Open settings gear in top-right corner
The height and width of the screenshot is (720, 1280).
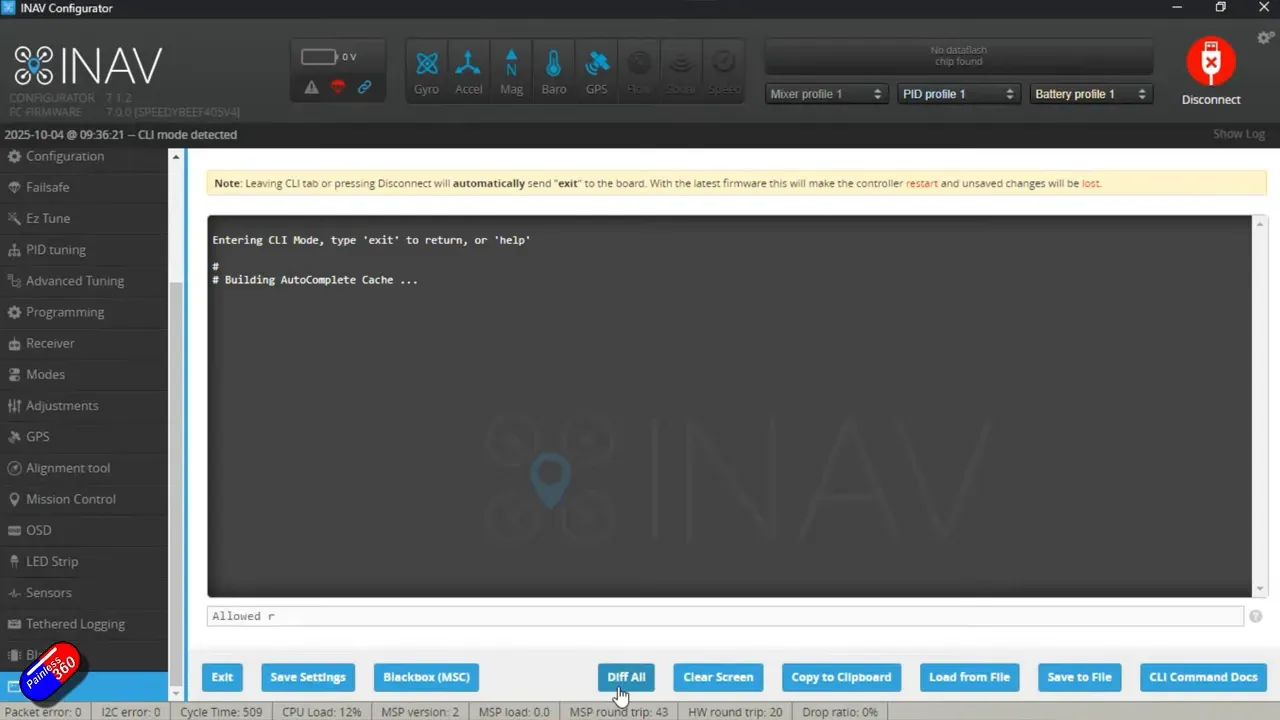(x=1265, y=38)
